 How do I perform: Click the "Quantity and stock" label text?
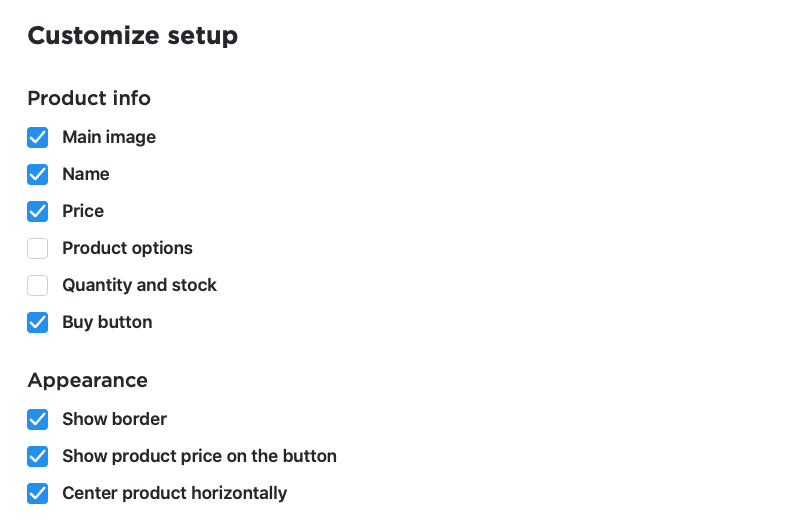pyautogui.click(x=139, y=285)
